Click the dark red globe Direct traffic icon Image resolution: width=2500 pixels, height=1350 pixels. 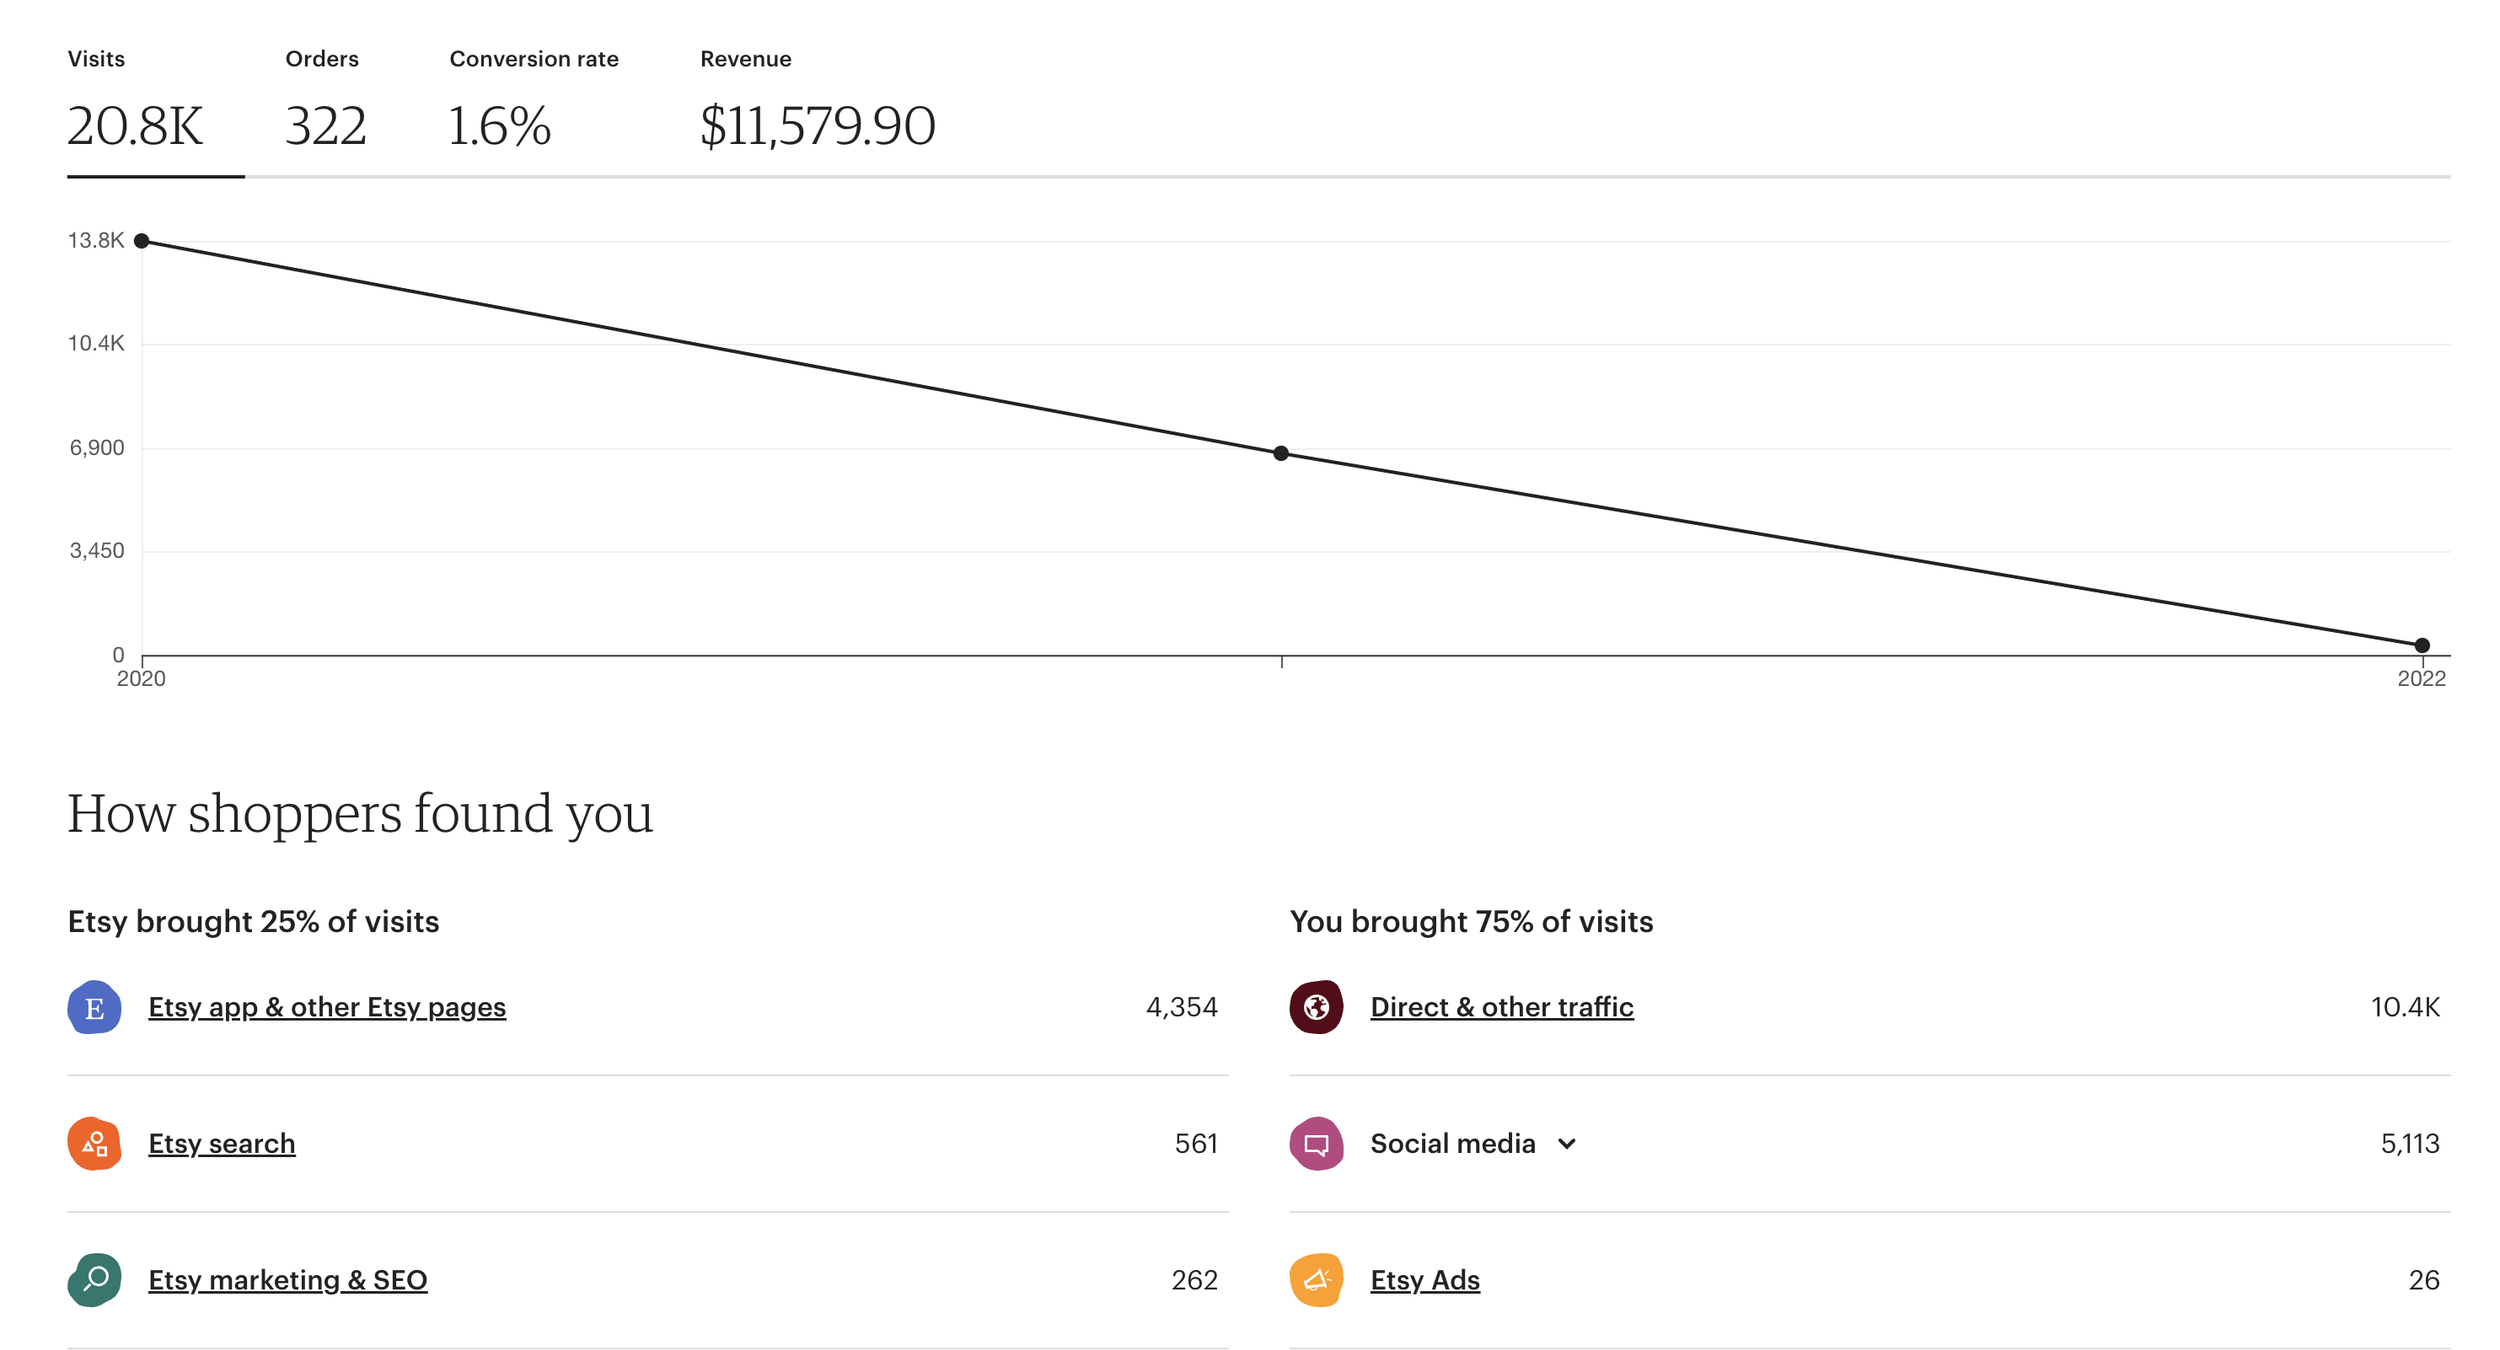1316,1007
